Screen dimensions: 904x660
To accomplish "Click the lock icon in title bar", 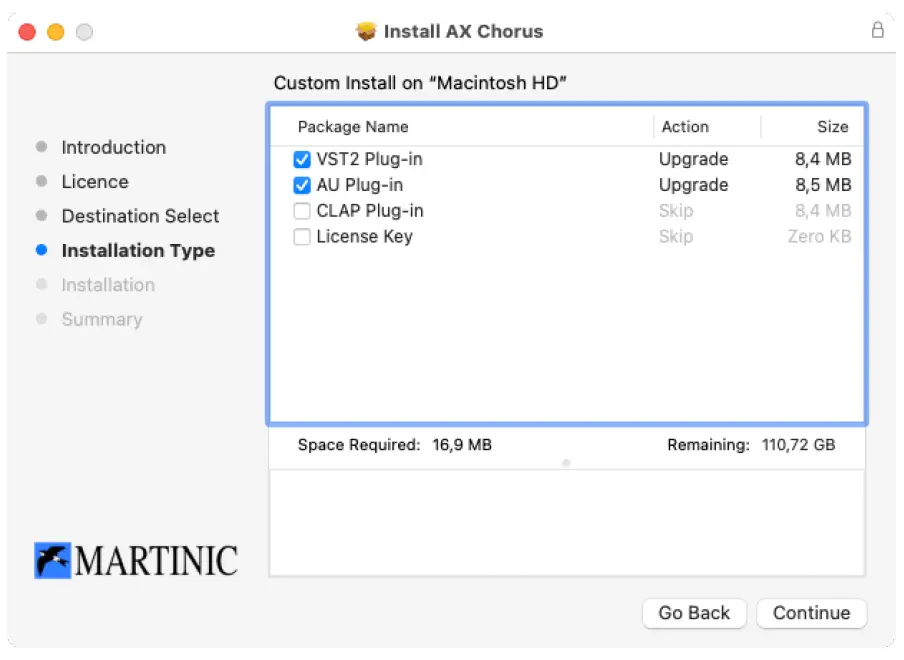I will [x=877, y=30].
